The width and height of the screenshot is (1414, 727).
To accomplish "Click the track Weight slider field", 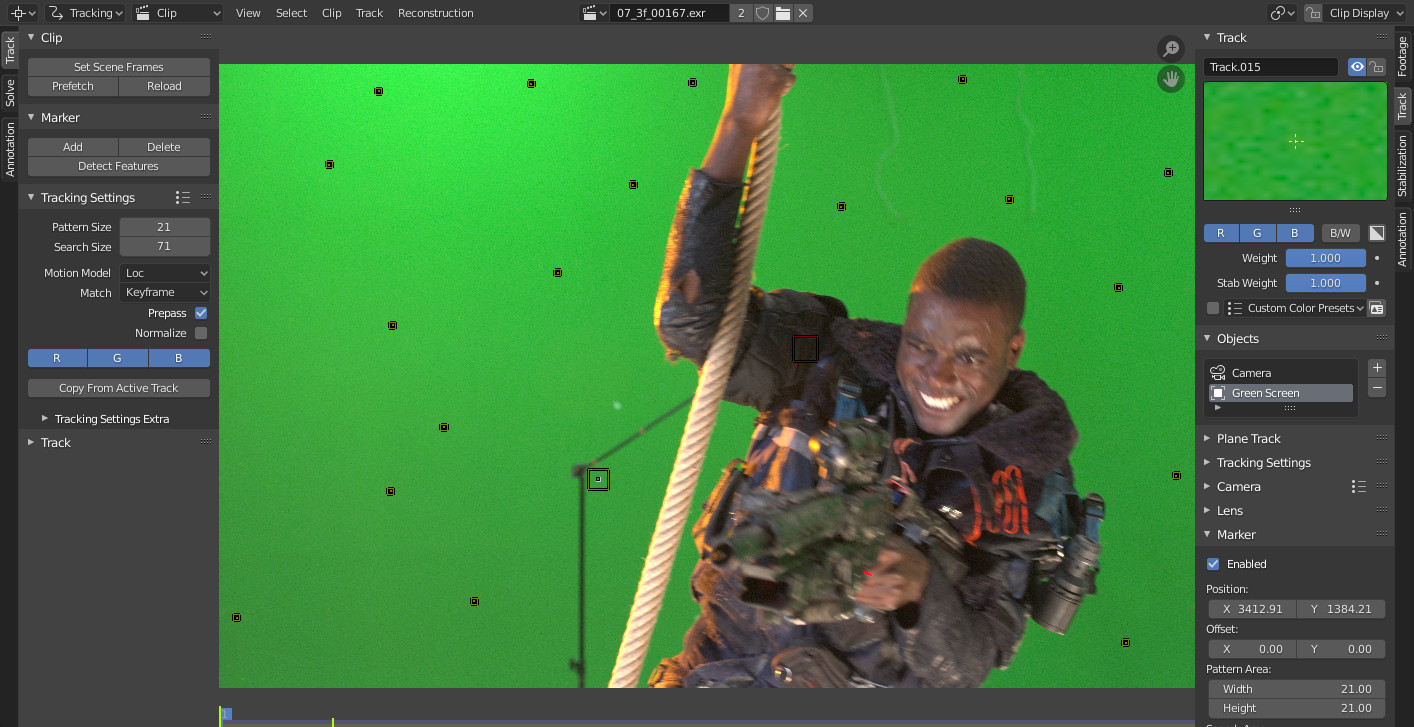I will coord(1325,258).
